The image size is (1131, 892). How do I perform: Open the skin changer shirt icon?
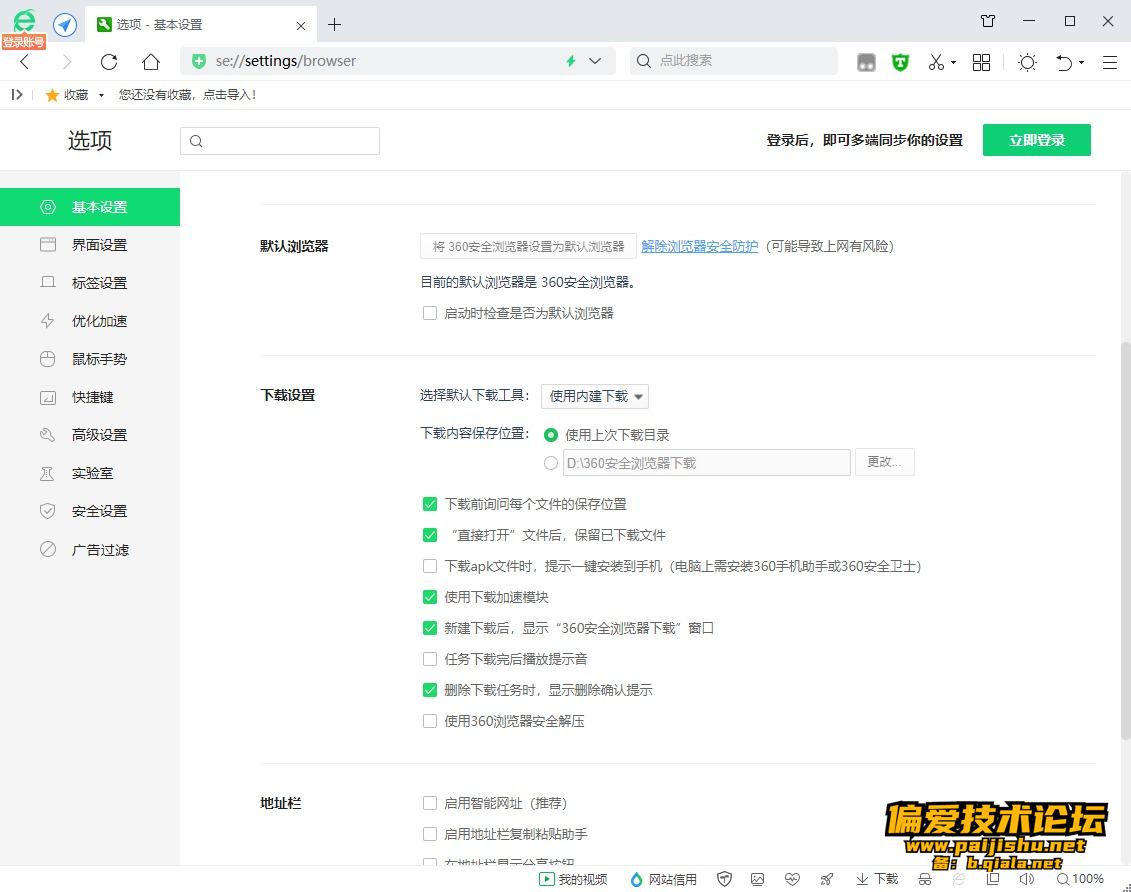tap(987, 22)
